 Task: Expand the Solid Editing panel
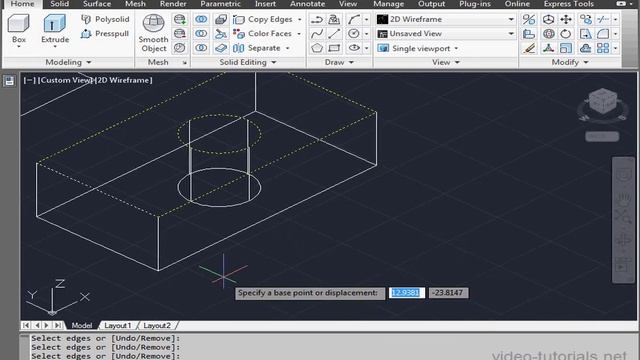[x=248, y=62]
